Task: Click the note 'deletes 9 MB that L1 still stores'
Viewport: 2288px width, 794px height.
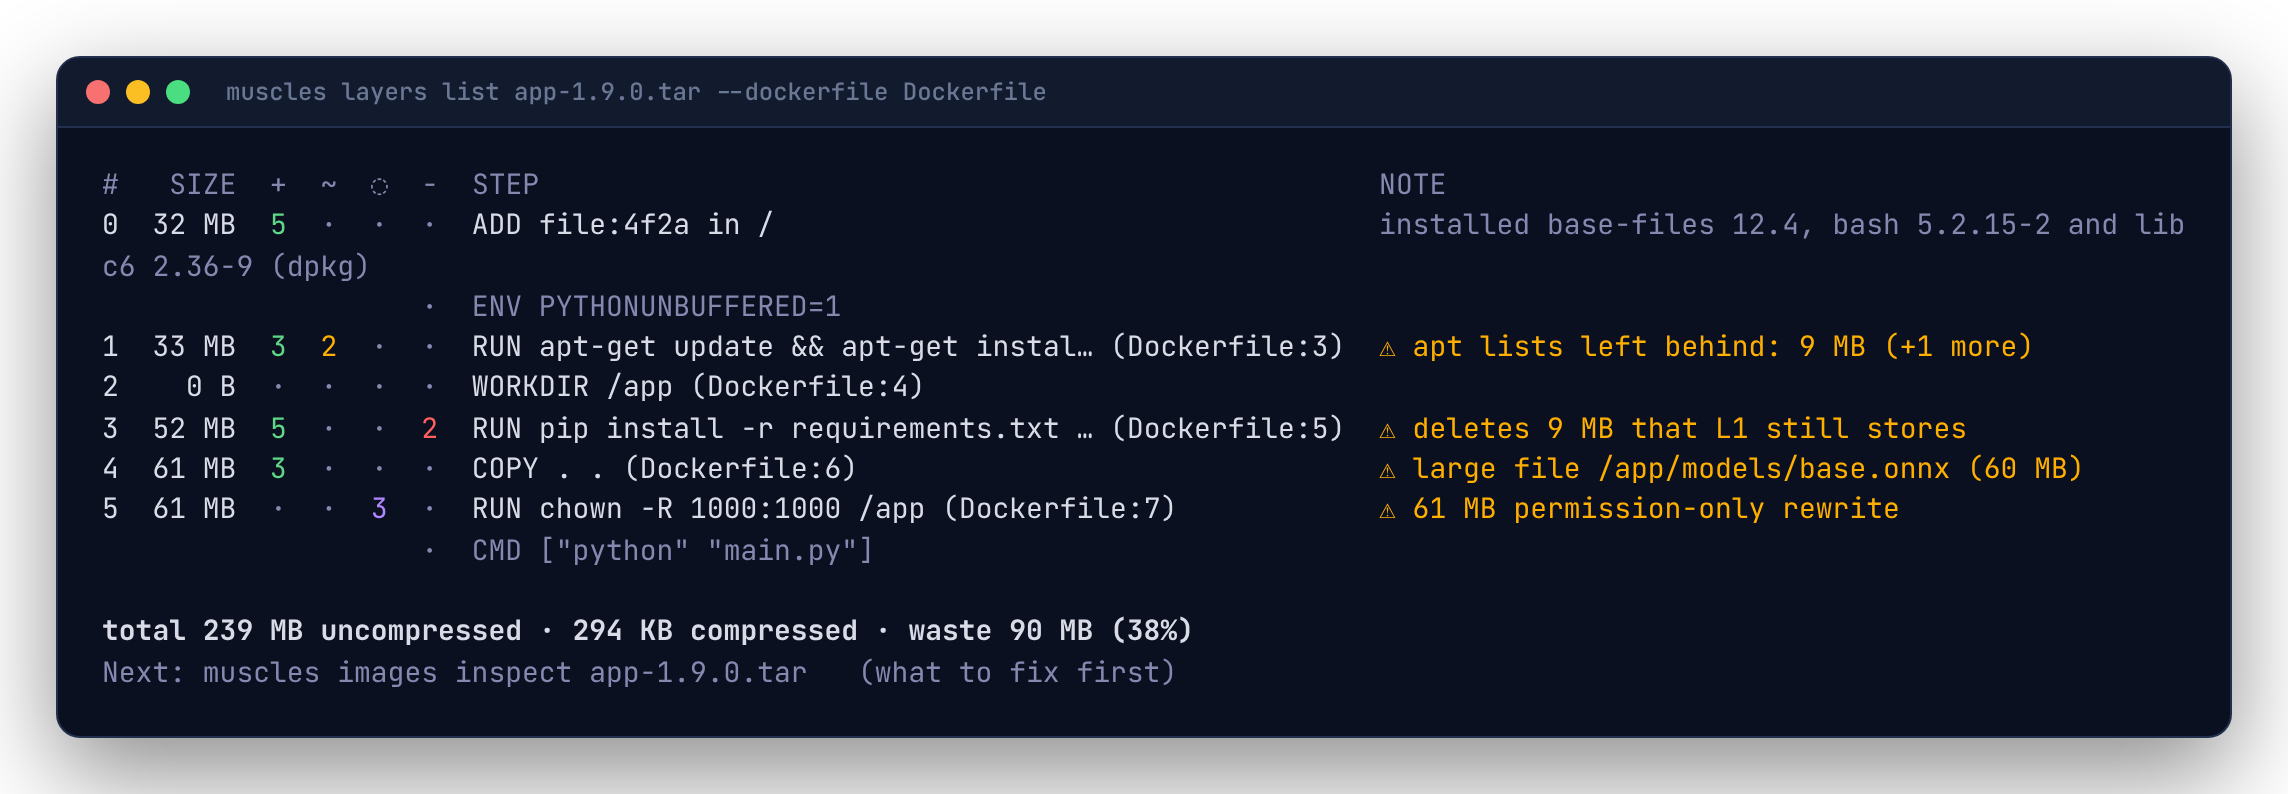Action: (1690, 429)
